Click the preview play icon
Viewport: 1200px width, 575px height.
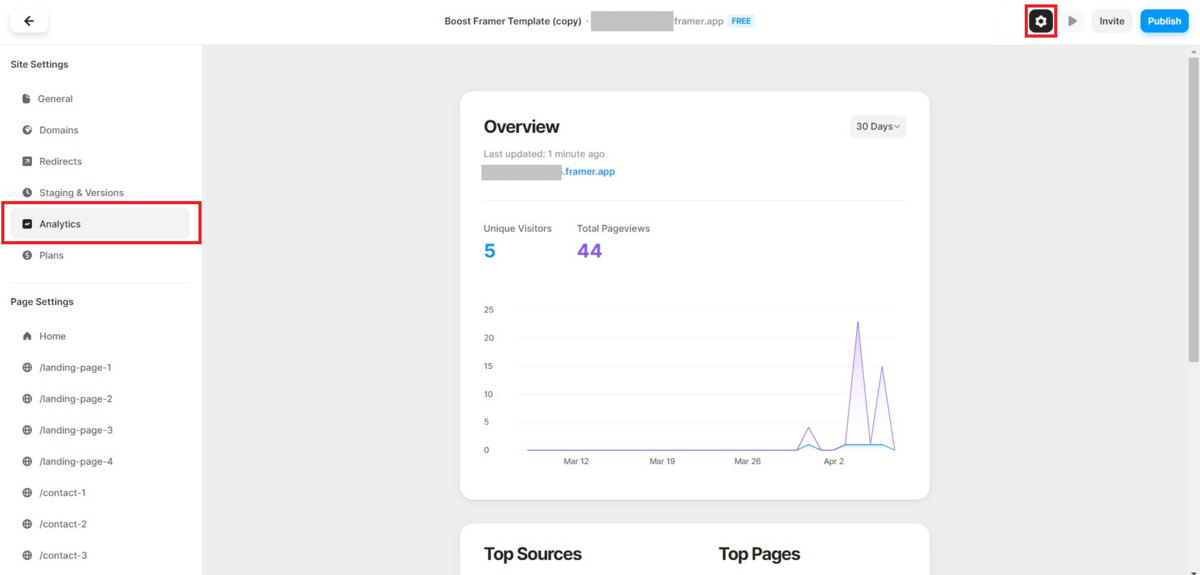pos(1072,21)
